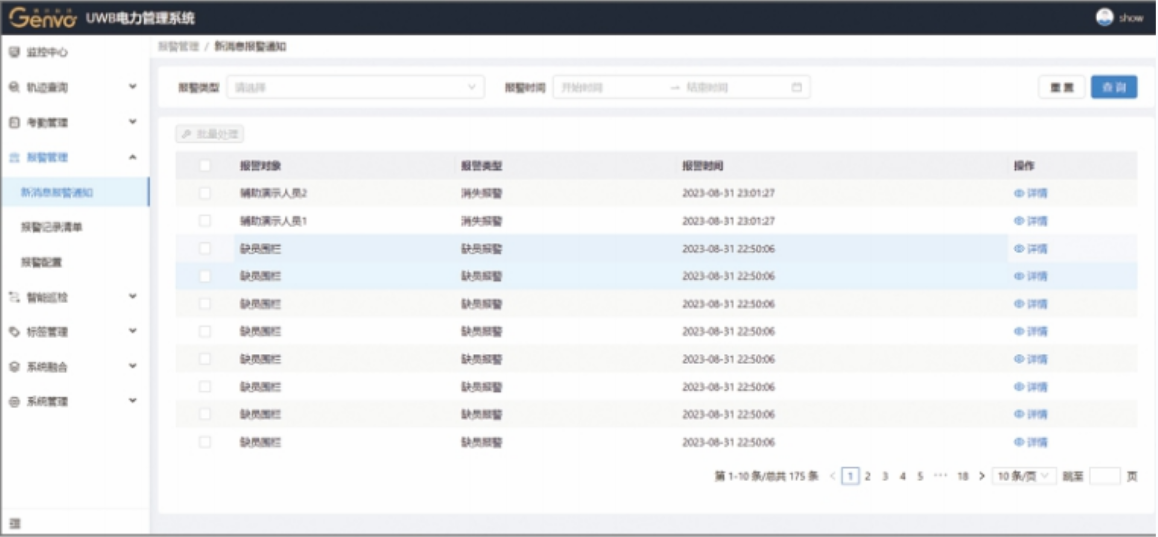Click the 监控中心 monitor icon in the sidebar
Screen dimensions: 1158x537
[14, 52]
